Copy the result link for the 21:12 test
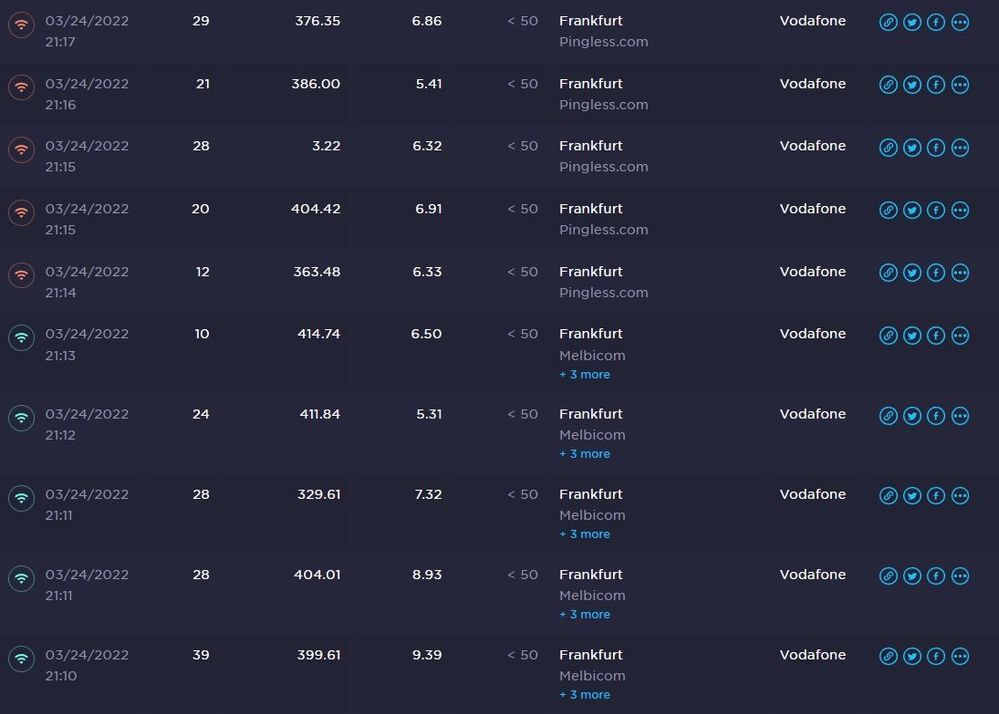The width and height of the screenshot is (999, 714). [888, 416]
